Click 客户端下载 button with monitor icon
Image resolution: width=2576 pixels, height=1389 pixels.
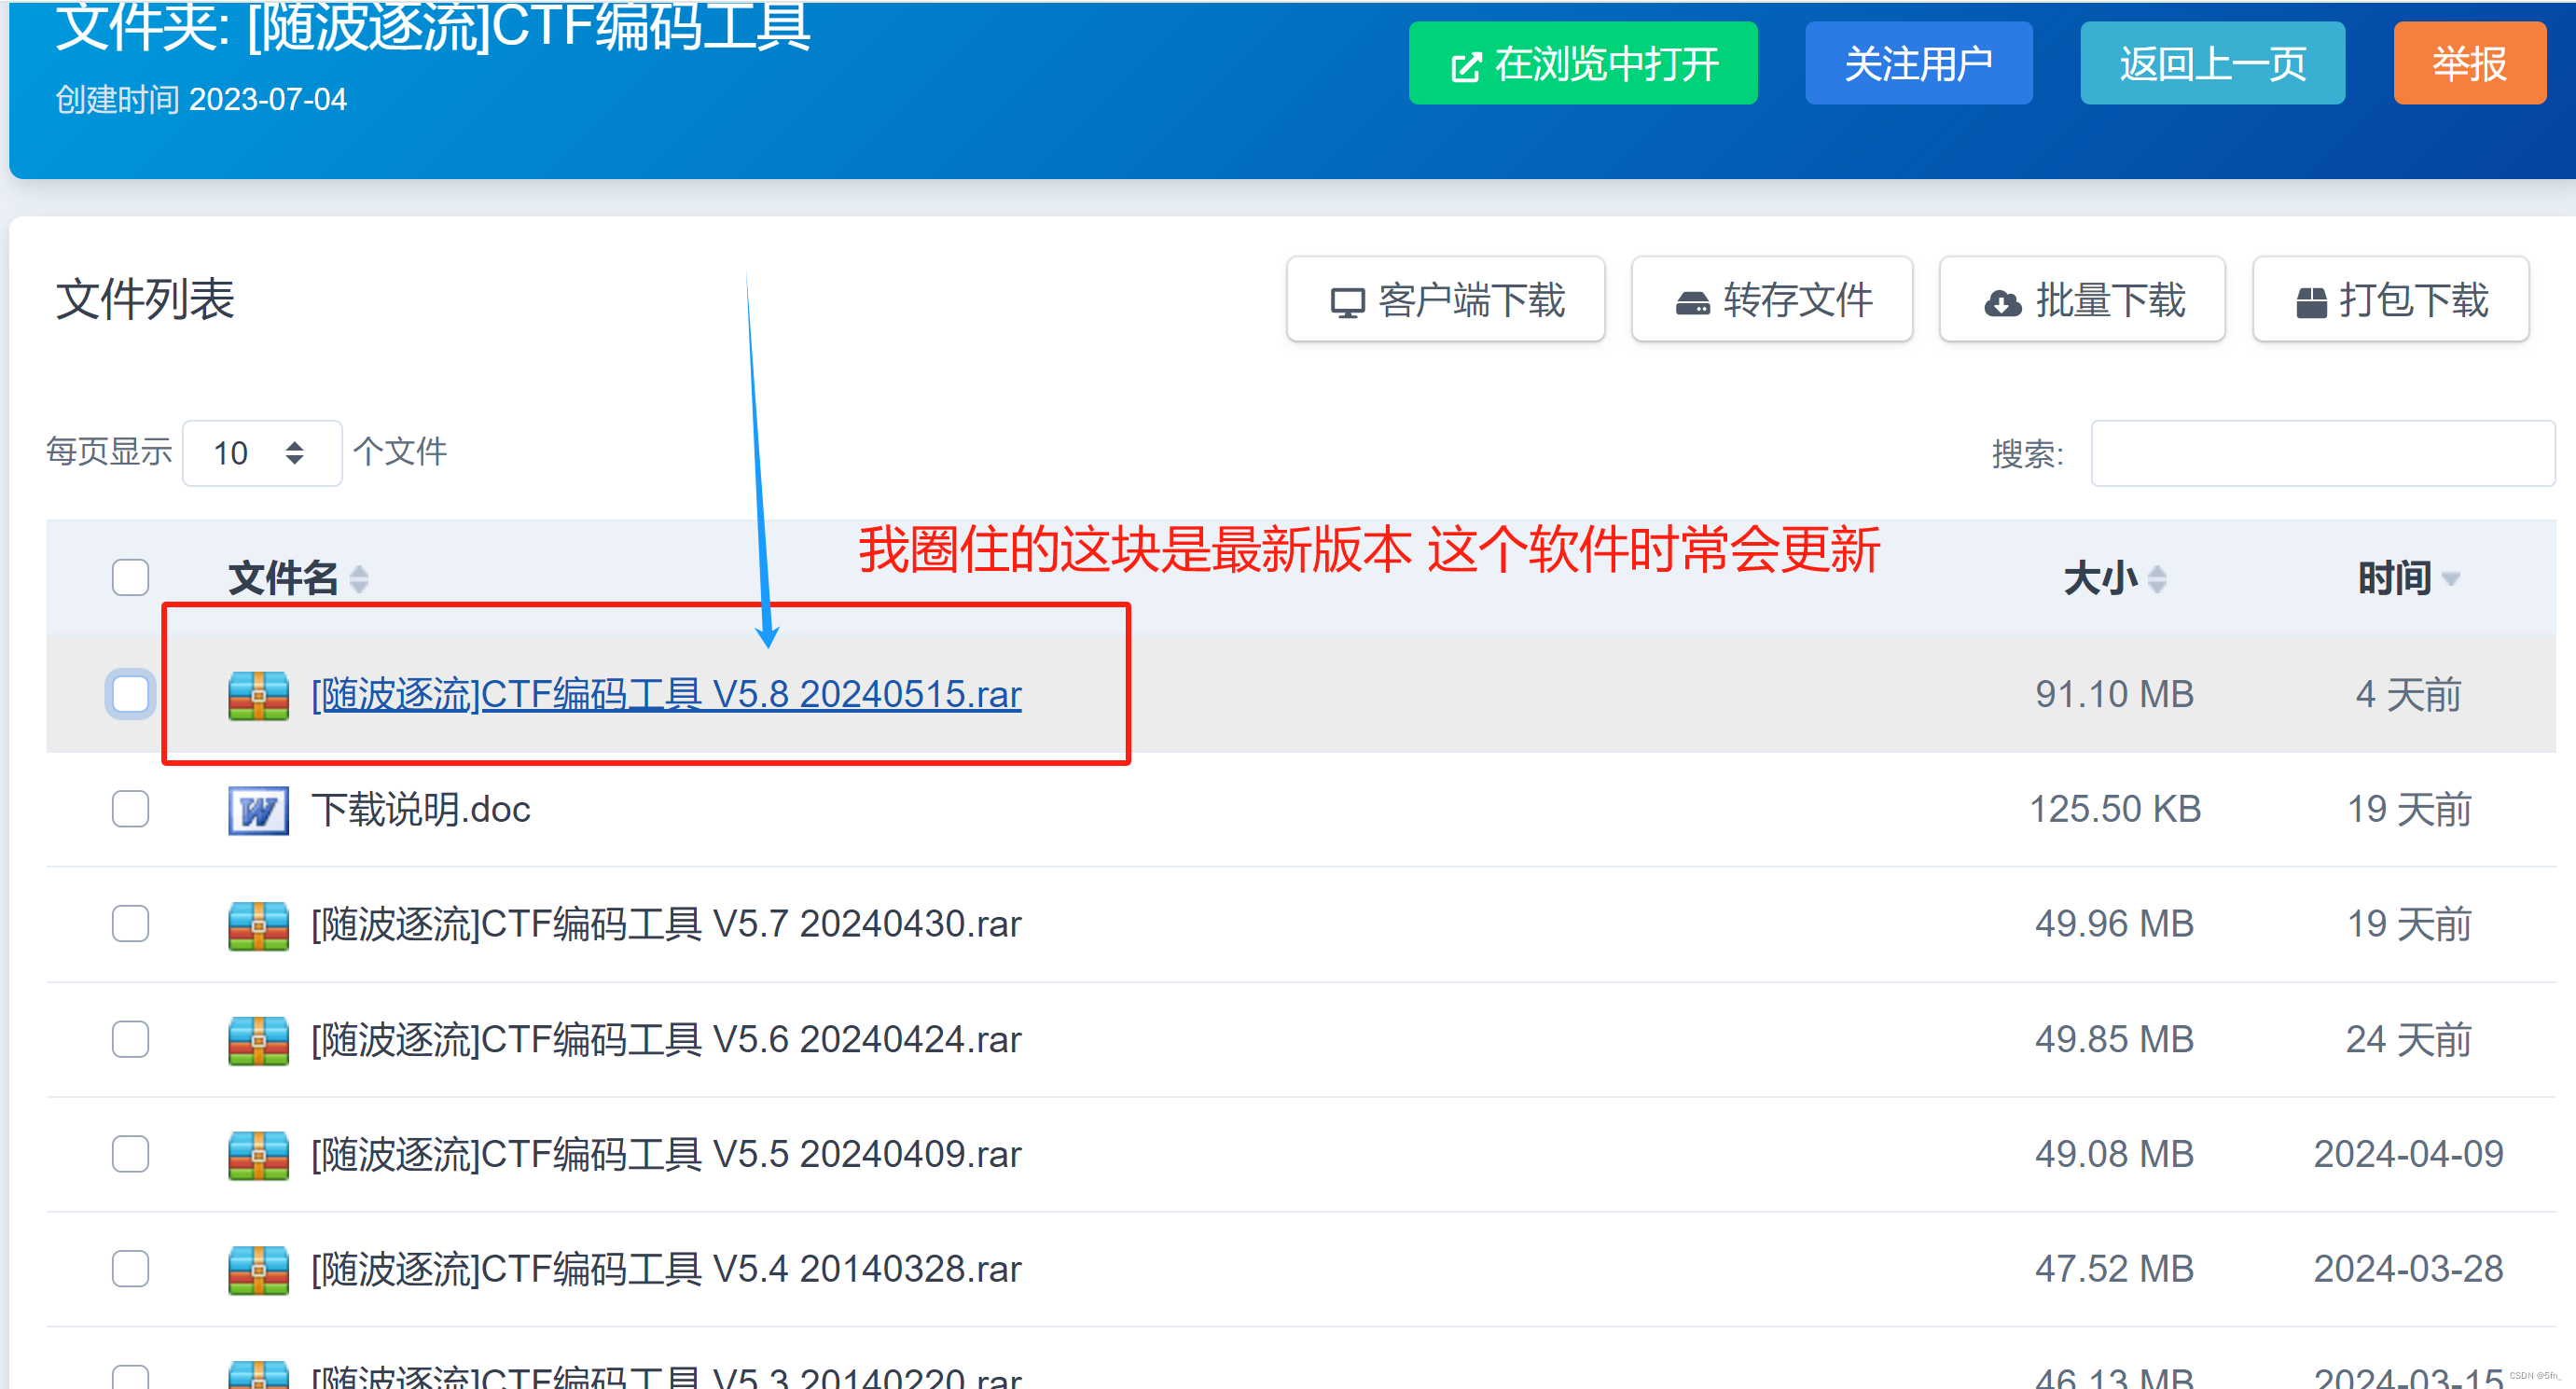1445,300
